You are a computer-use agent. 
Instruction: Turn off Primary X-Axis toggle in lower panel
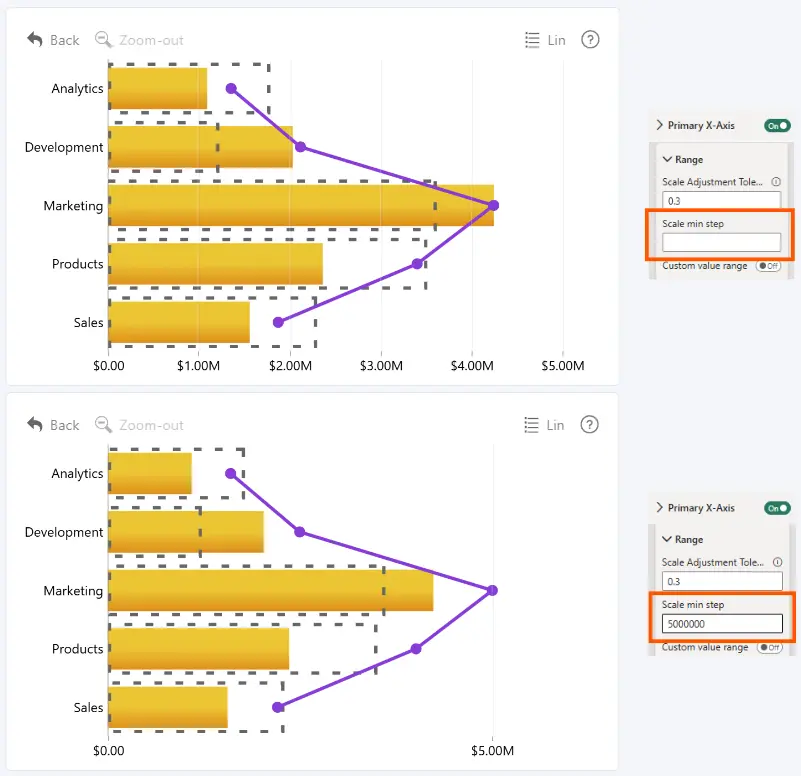point(777,508)
